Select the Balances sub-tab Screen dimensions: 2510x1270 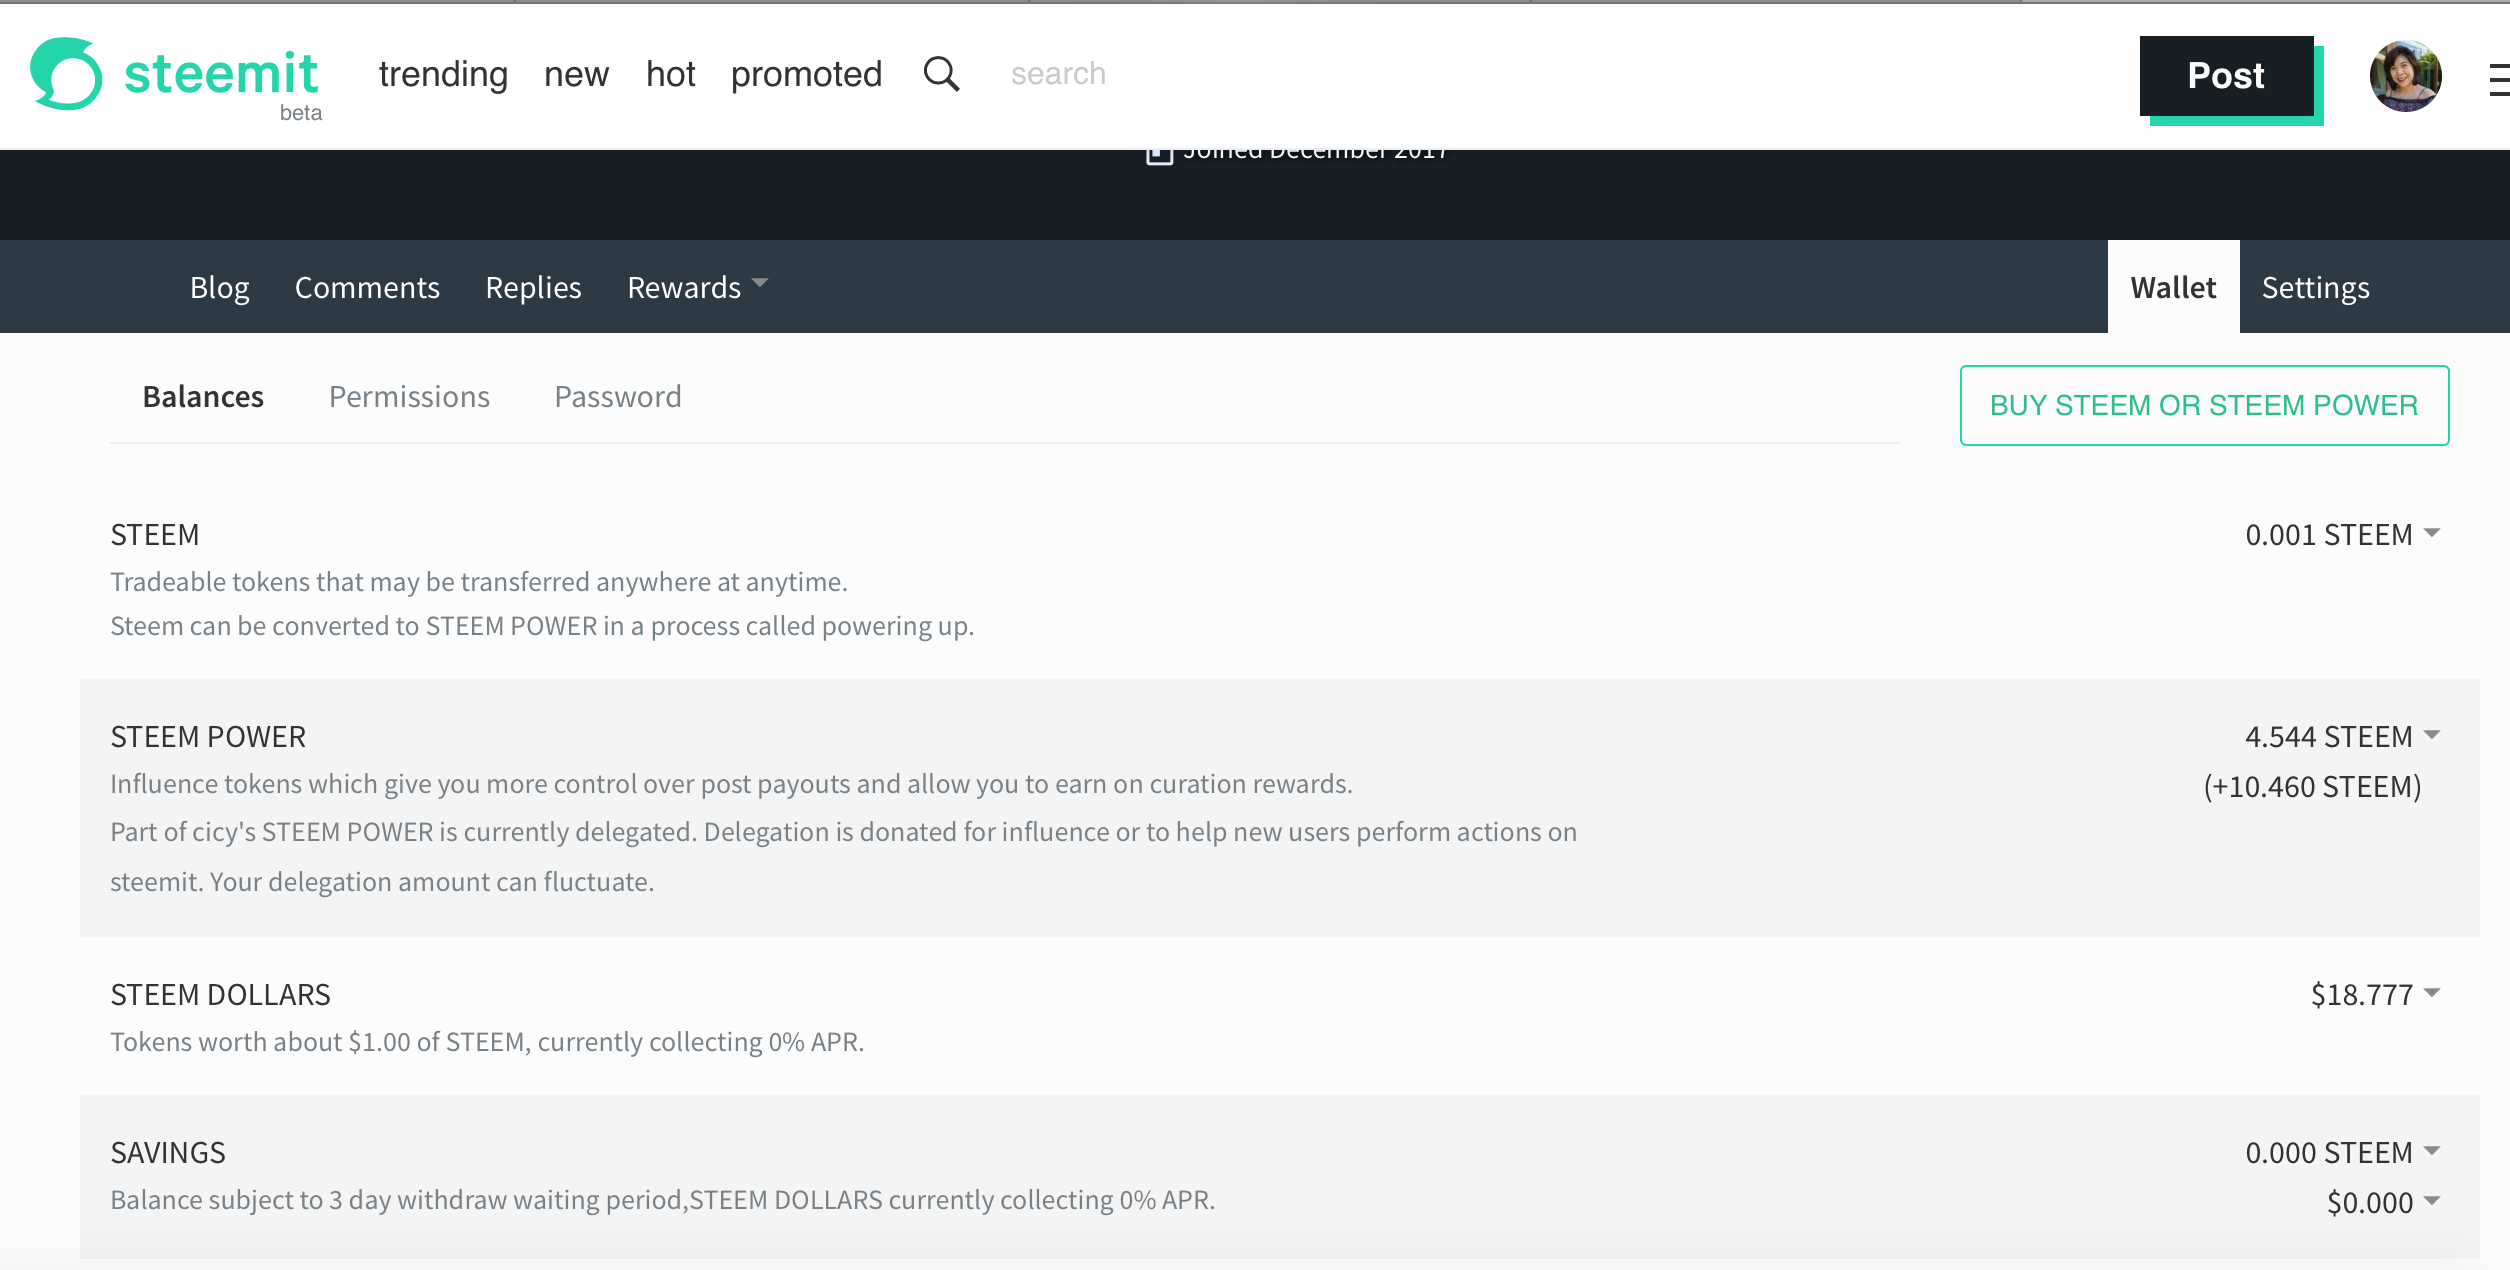[x=203, y=397]
